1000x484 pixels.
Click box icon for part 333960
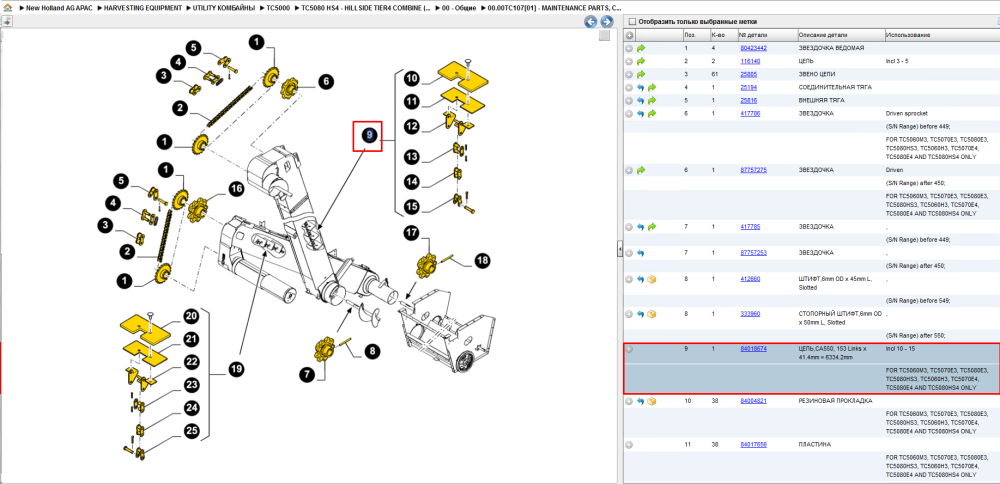point(652,314)
